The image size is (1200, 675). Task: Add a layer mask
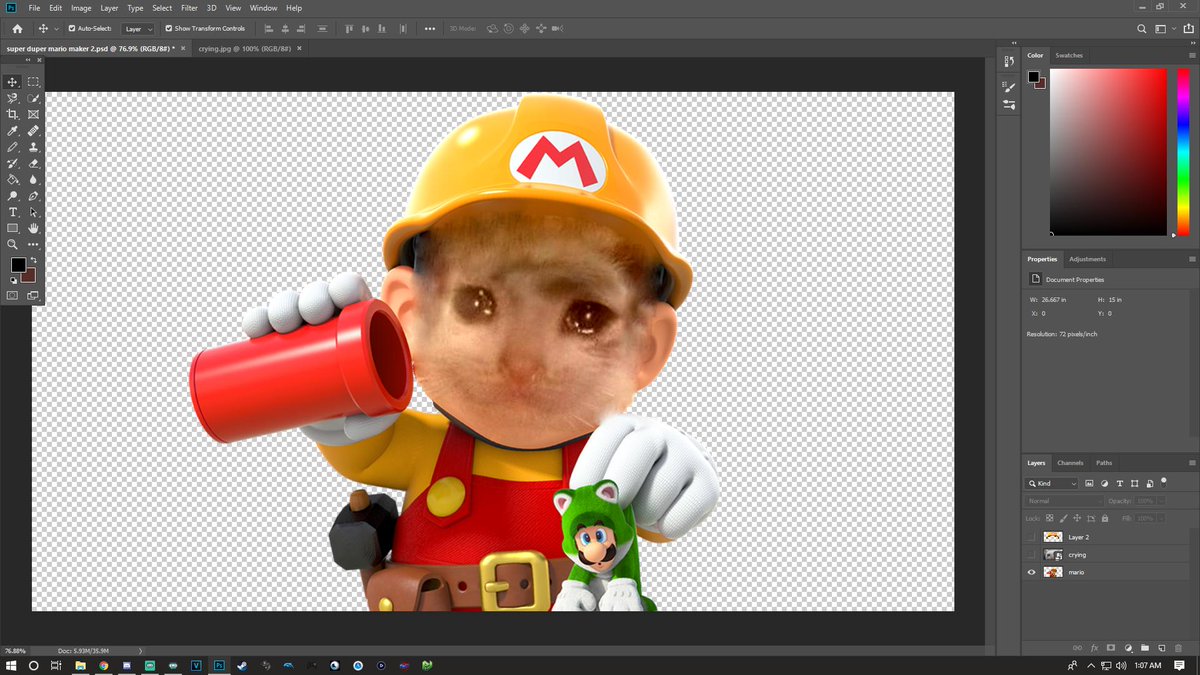(1111, 648)
